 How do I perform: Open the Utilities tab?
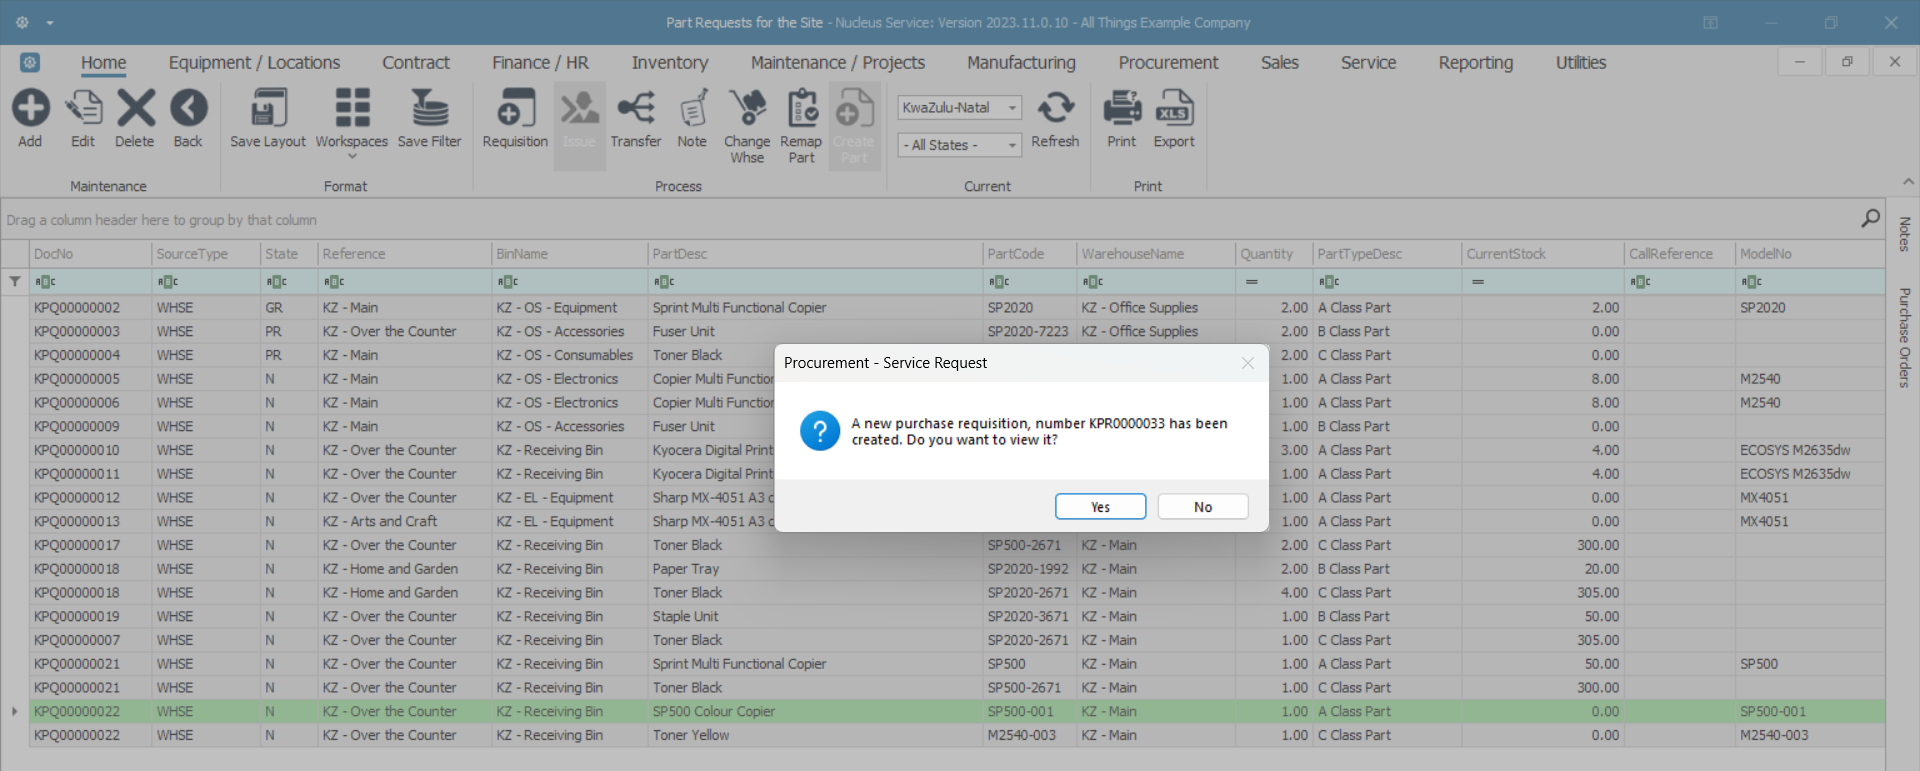pos(1581,63)
